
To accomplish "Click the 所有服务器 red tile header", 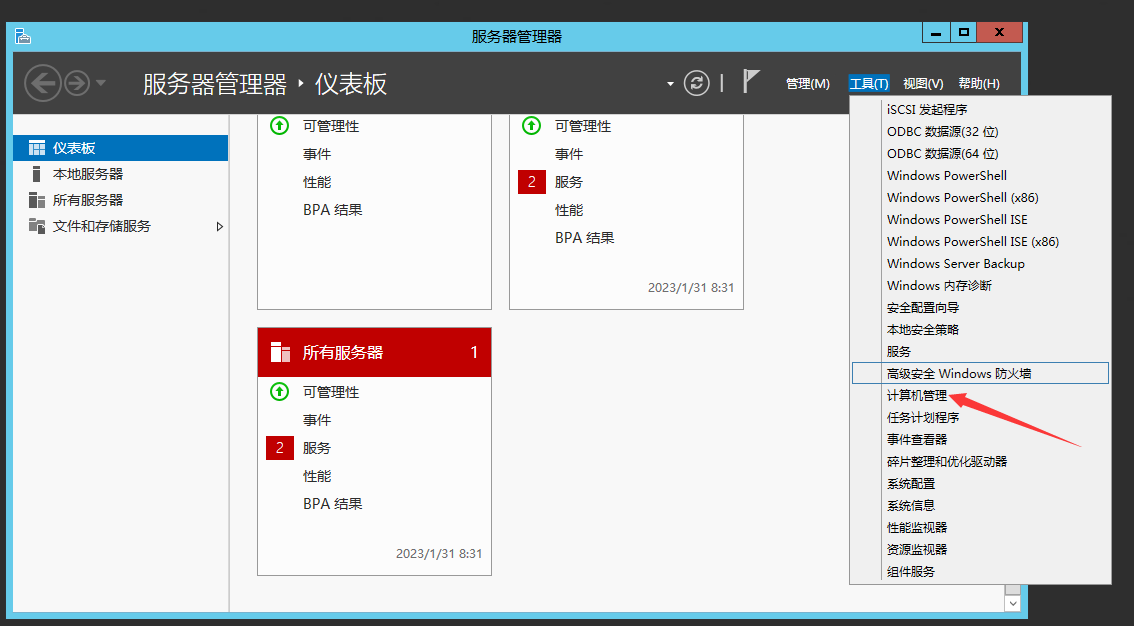I will 374,352.
